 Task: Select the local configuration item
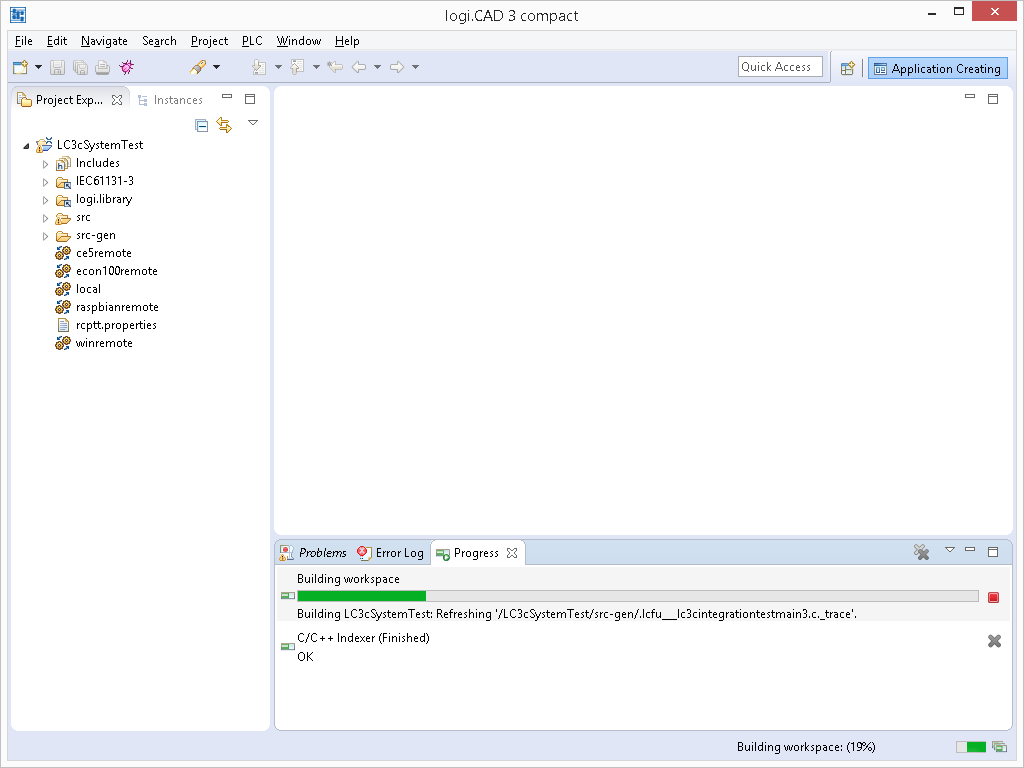tap(88, 289)
